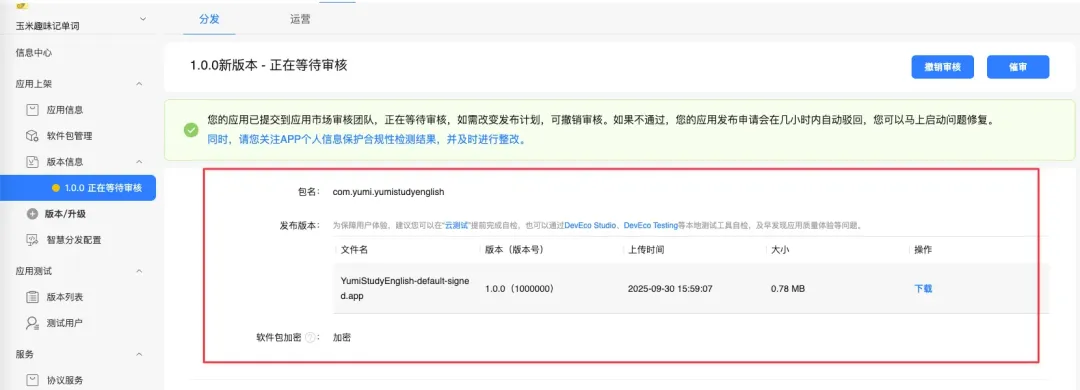Image resolution: width=1080 pixels, height=390 pixels.
Task: Click the 文件名 column header
Action: click(354, 249)
